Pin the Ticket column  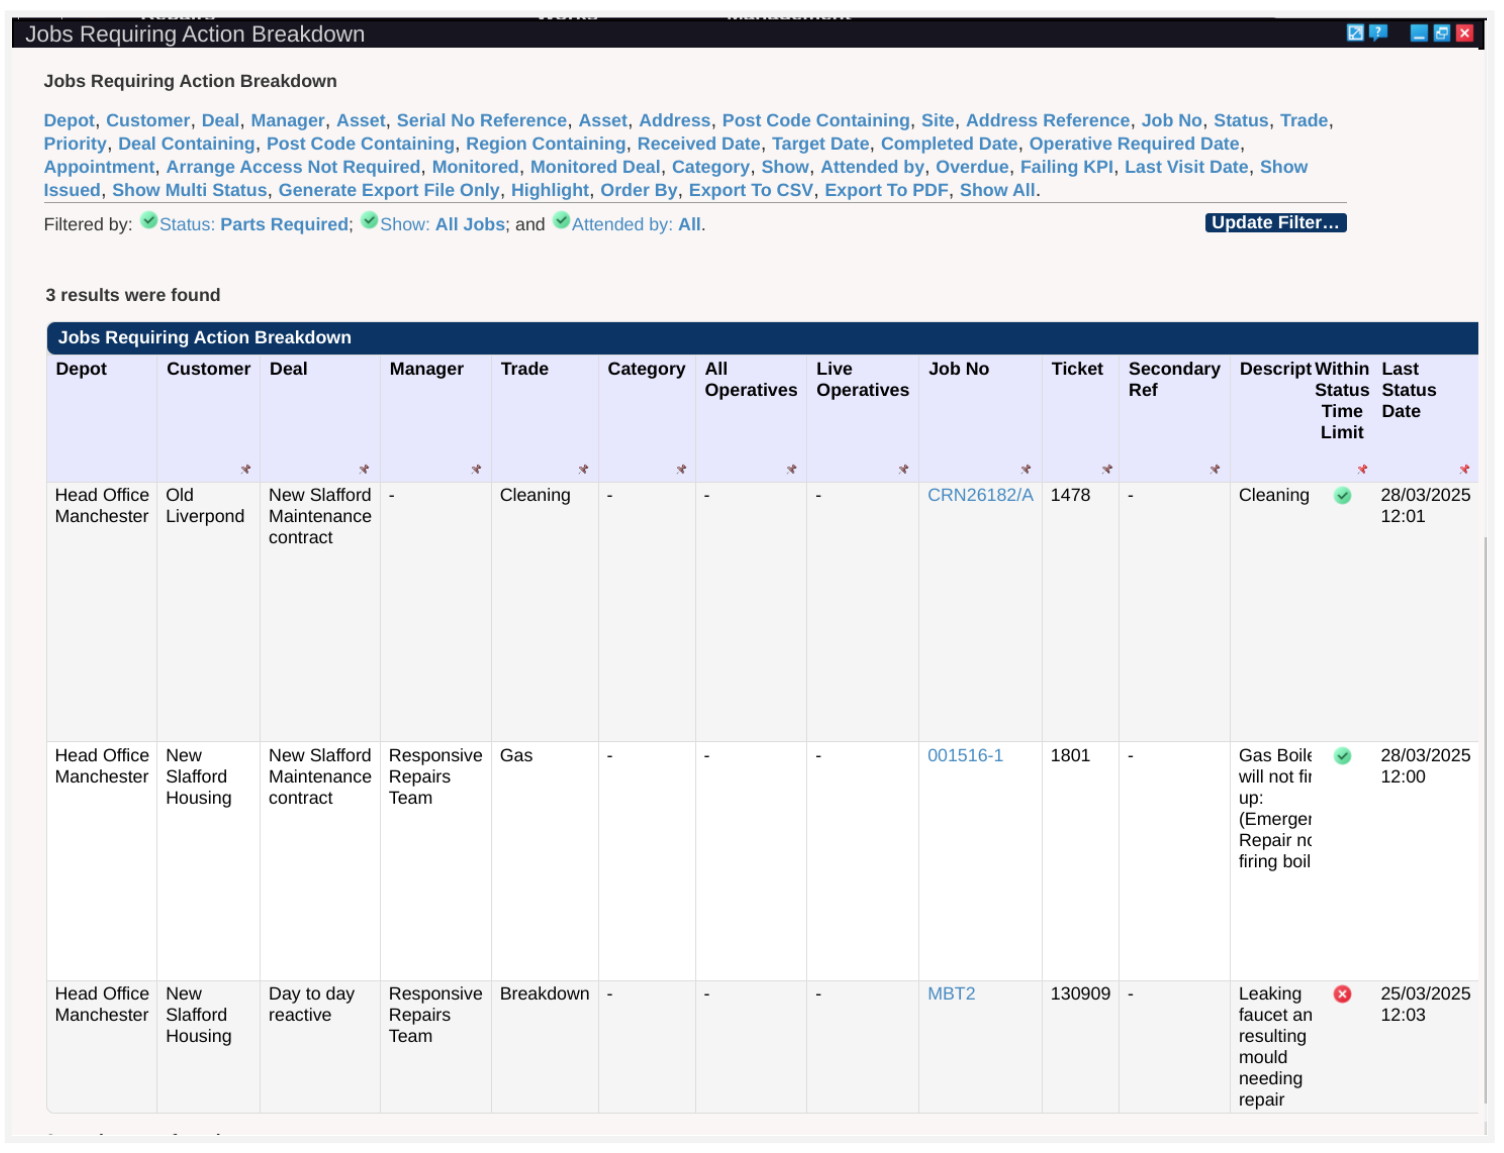(1107, 469)
